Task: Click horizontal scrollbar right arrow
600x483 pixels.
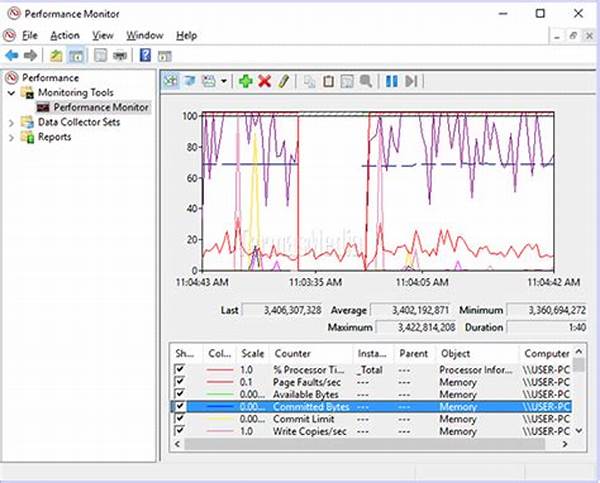Action: tap(565, 444)
